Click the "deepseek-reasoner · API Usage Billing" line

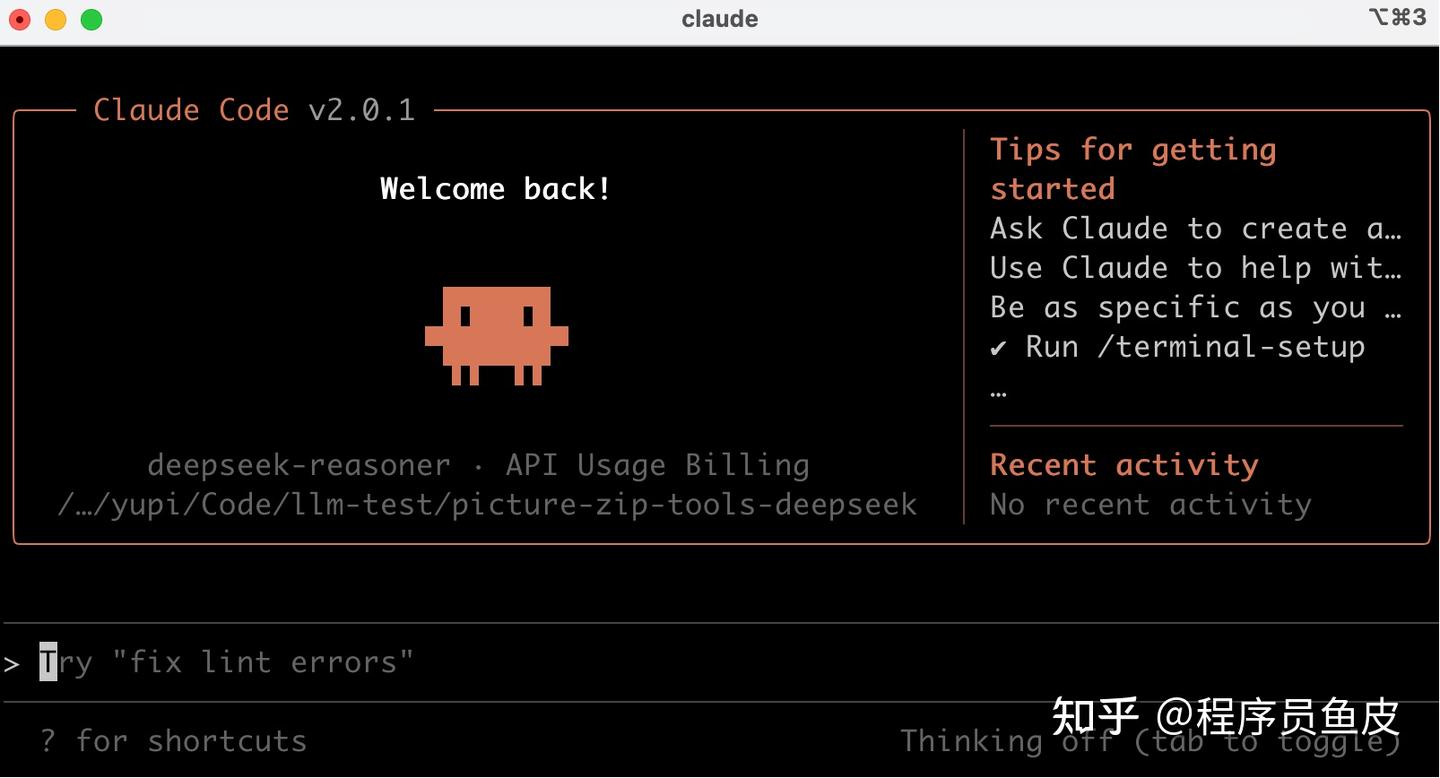click(478, 465)
